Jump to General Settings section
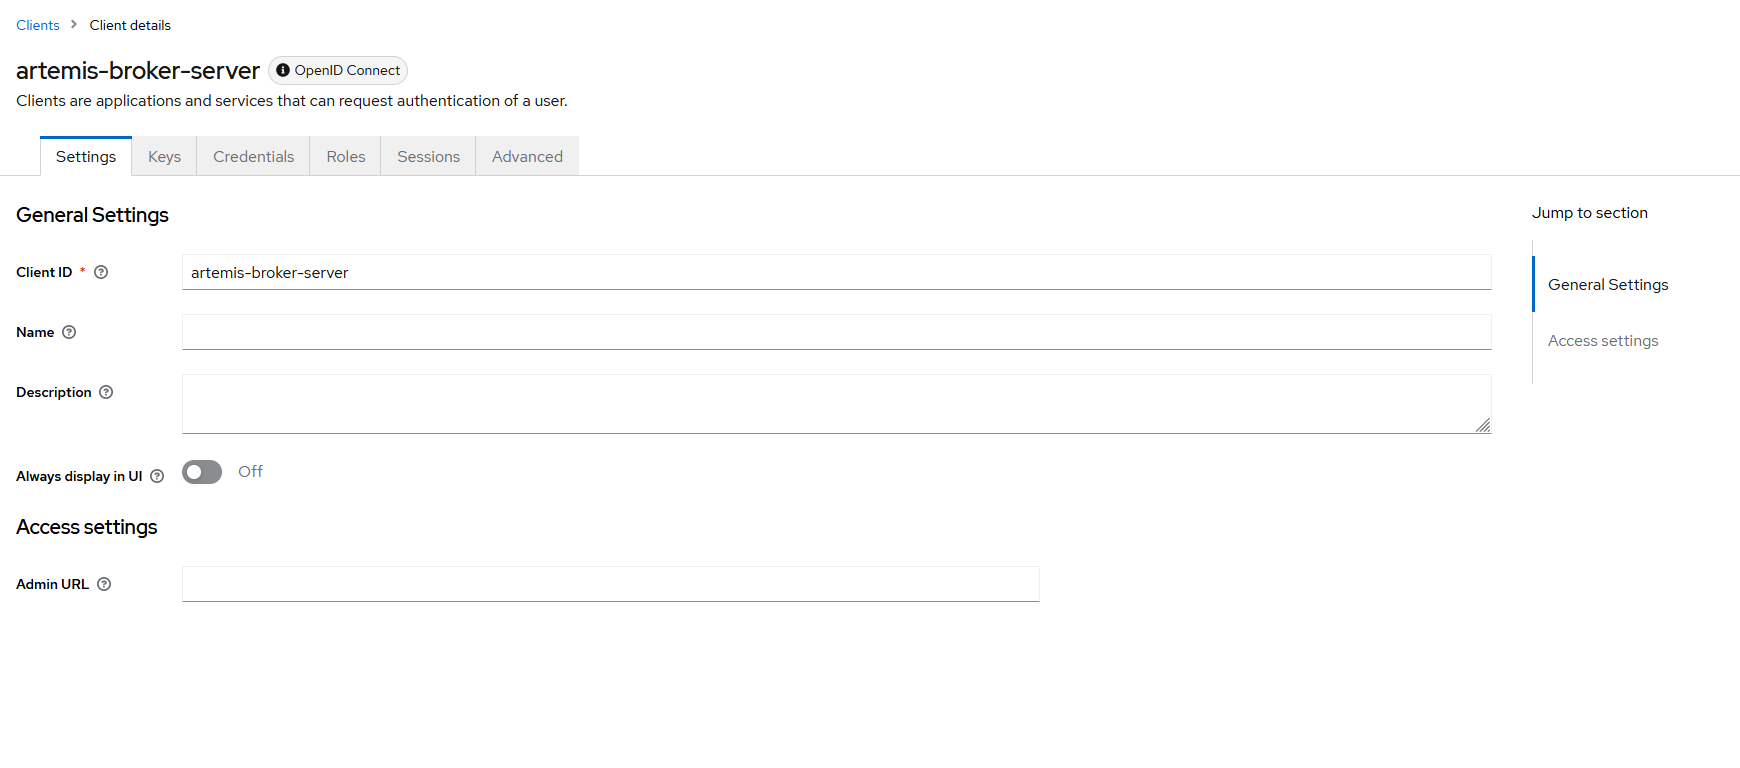The image size is (1740, 768). [1607, 285]
